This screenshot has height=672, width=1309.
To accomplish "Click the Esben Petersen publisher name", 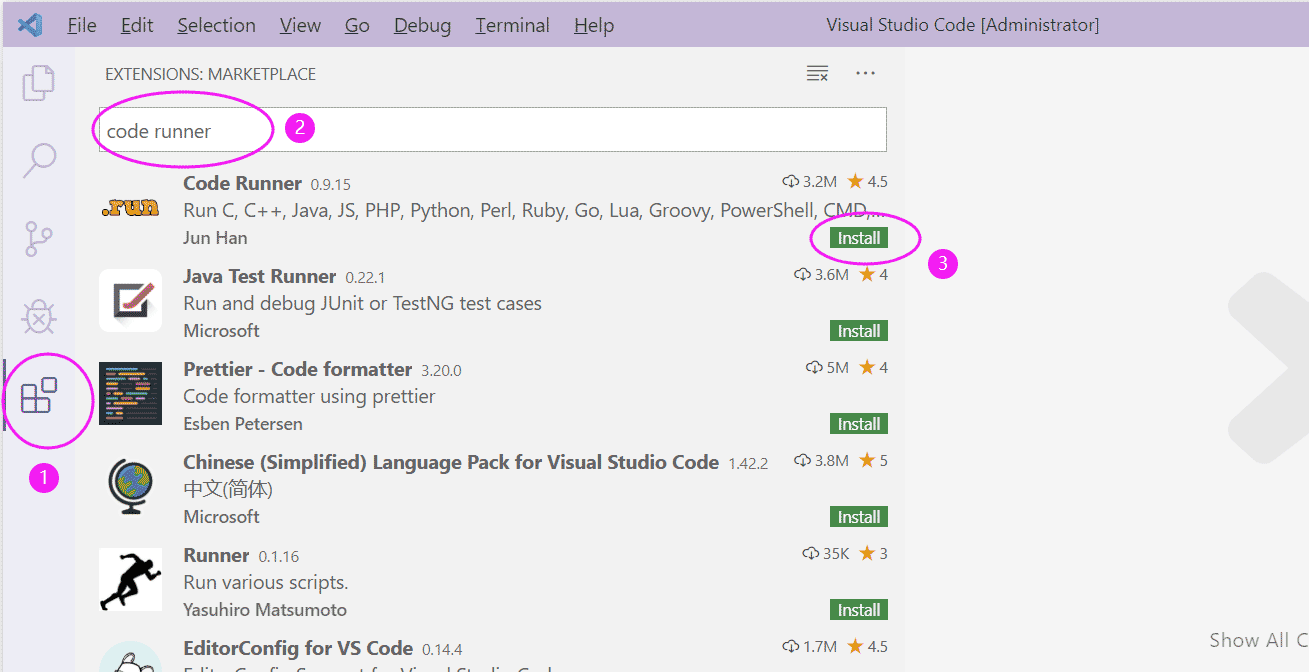I will [x=243, y=424].
